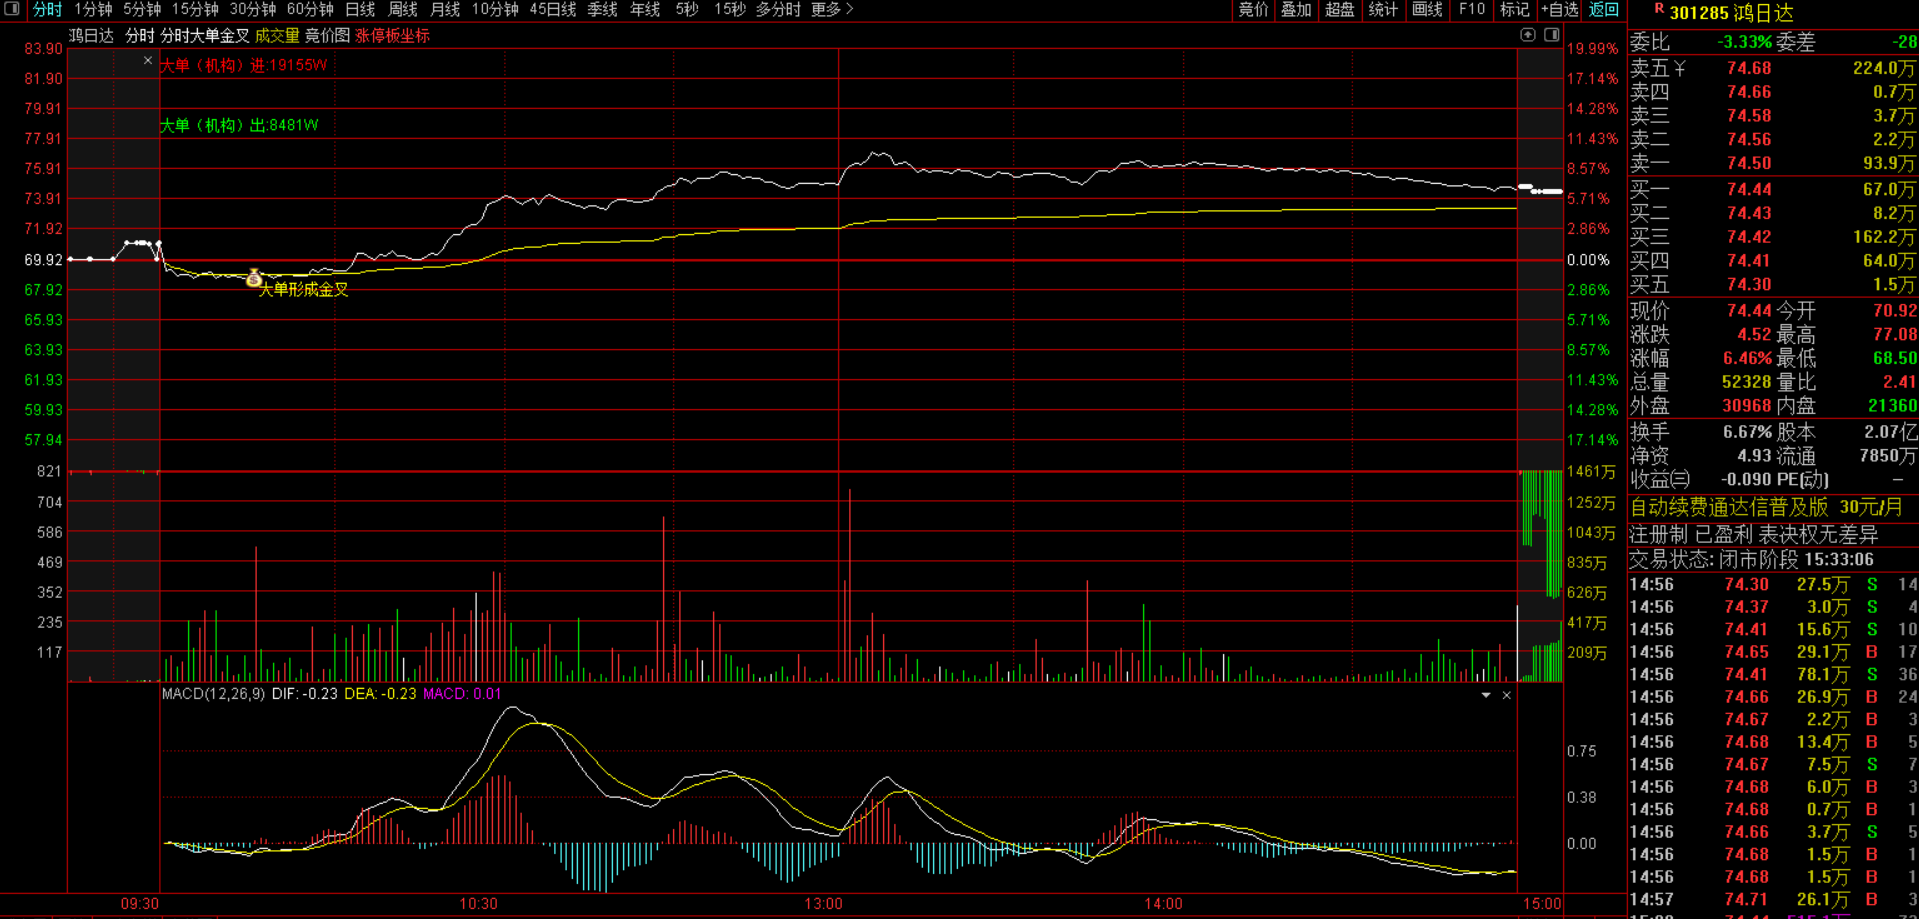Click the 13:00 timeline marker
The width and height of the screenshot is (1919, 919).
(823, 903)
